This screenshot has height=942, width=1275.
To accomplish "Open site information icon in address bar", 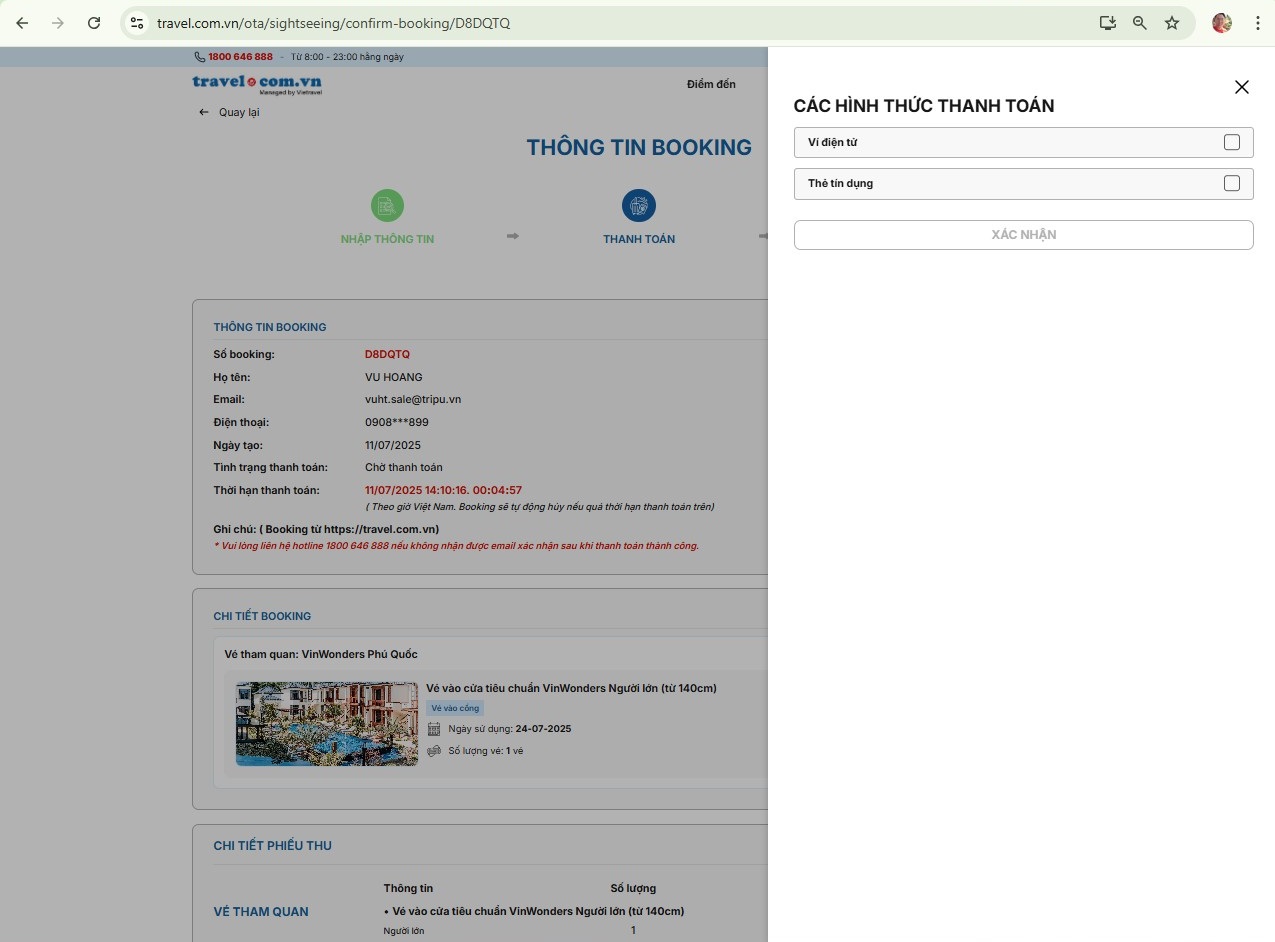I will [138, 23].
